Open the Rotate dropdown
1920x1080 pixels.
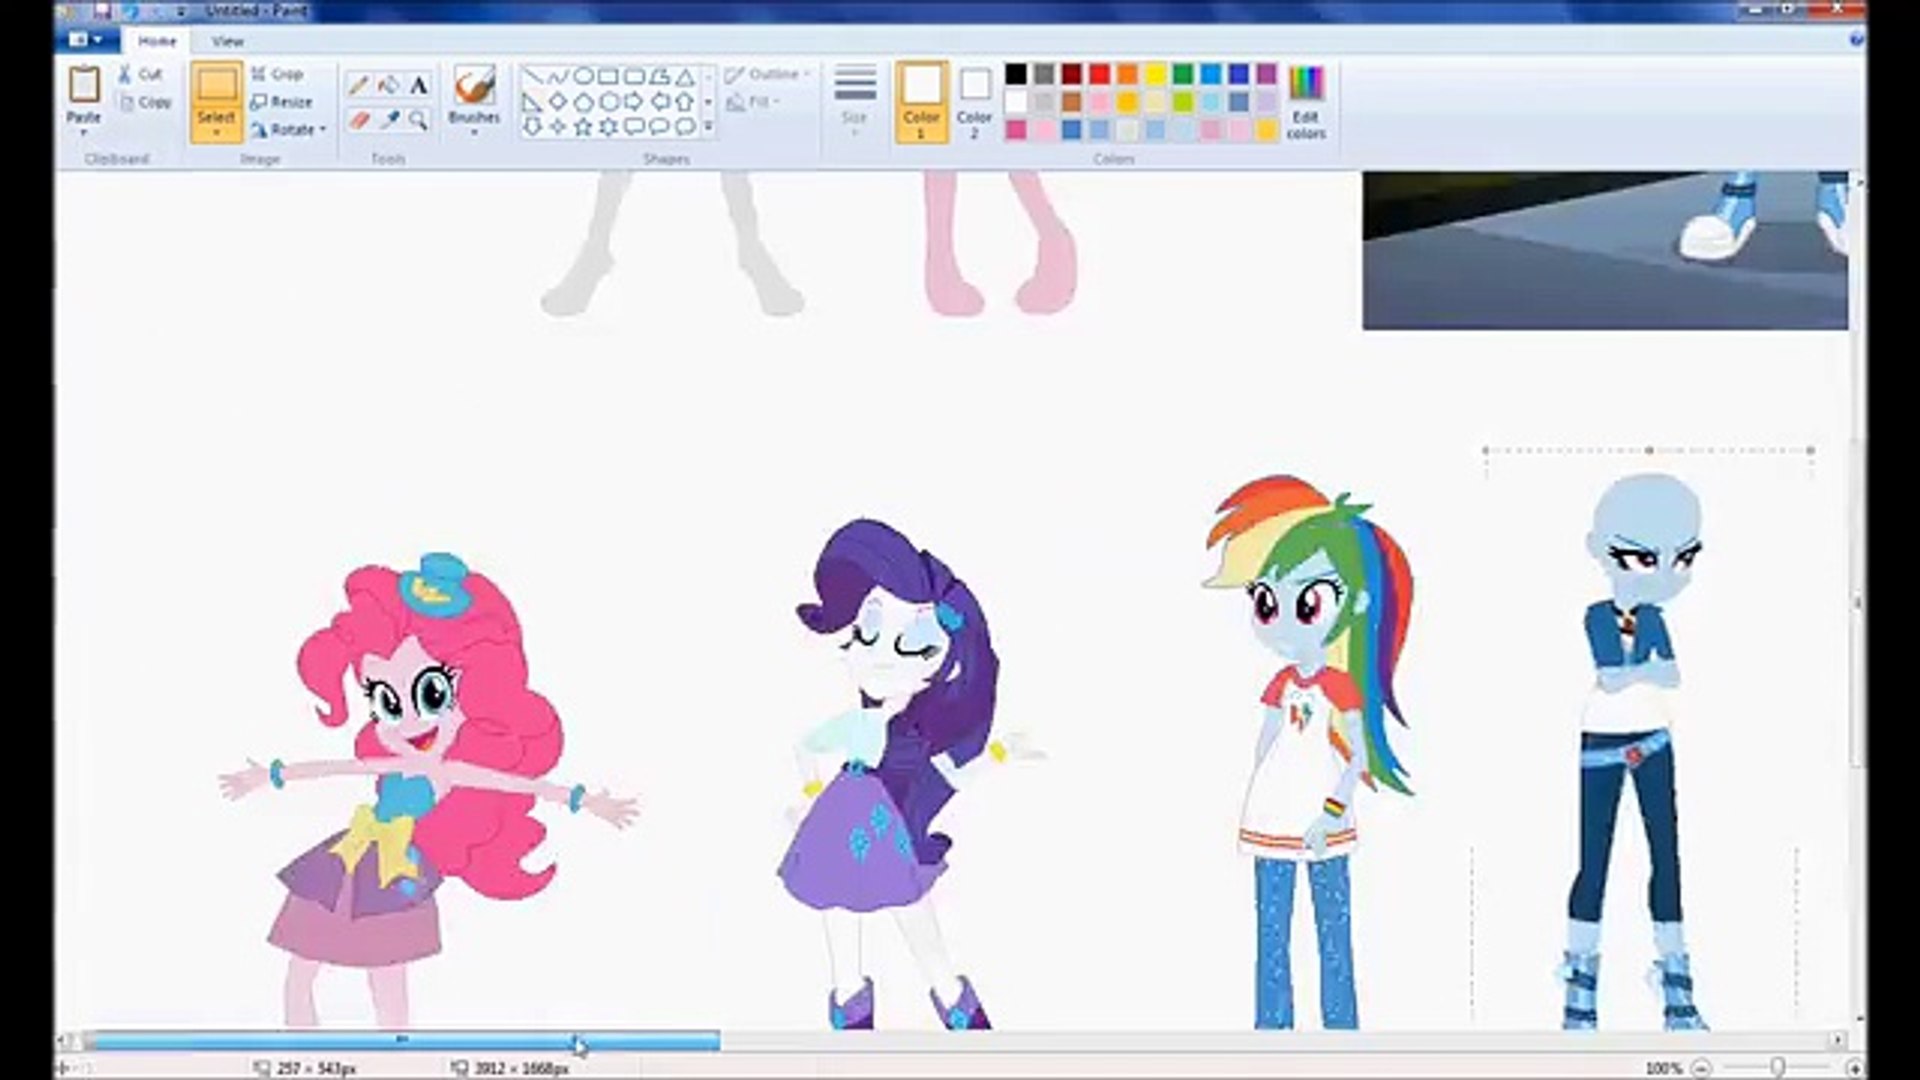(322, 130)
